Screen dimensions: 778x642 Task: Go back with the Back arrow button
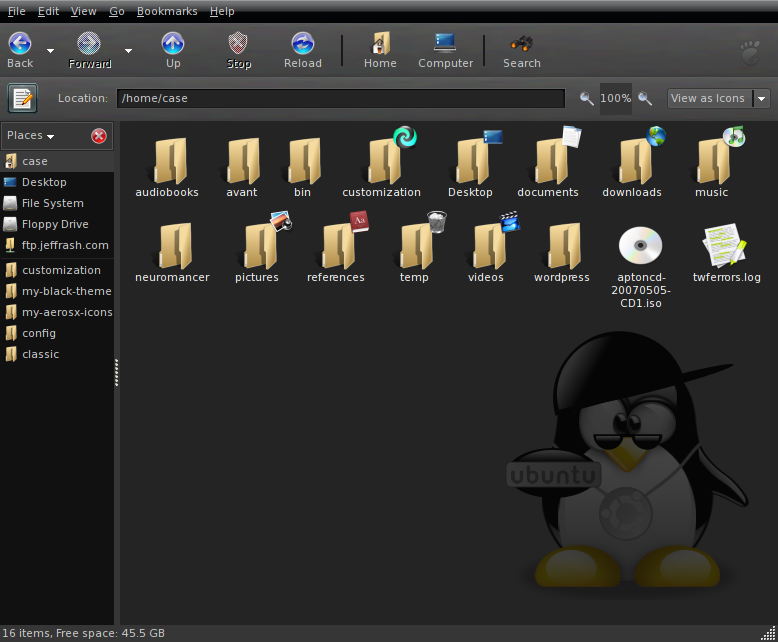(20, 50)
